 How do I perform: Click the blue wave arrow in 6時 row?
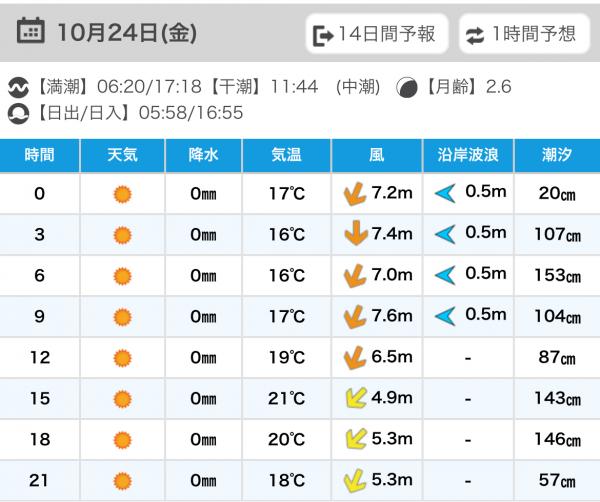pos(445,275)
